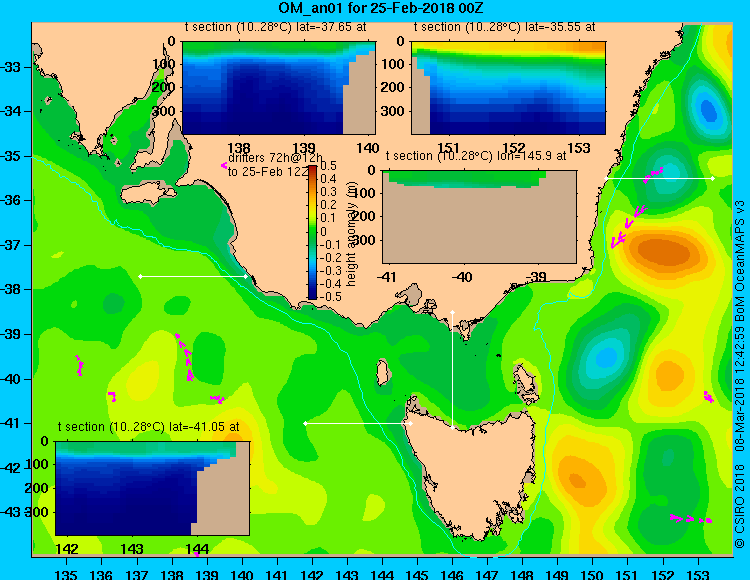
Task: Click the magenta drifter track near 39°S 138°E
Action: 185,357
